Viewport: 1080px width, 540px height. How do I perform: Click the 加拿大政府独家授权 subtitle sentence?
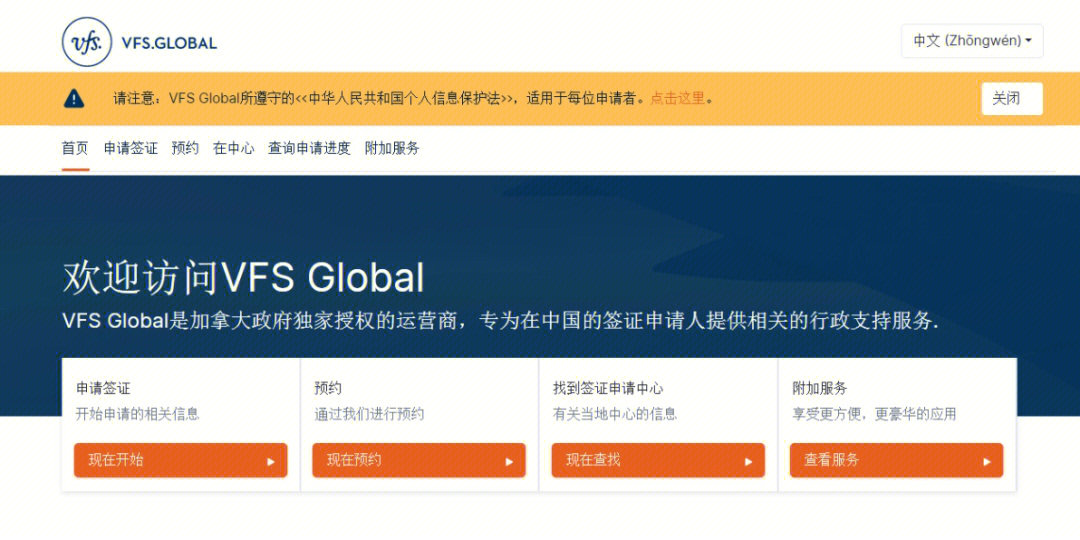(x=500, y=321)
